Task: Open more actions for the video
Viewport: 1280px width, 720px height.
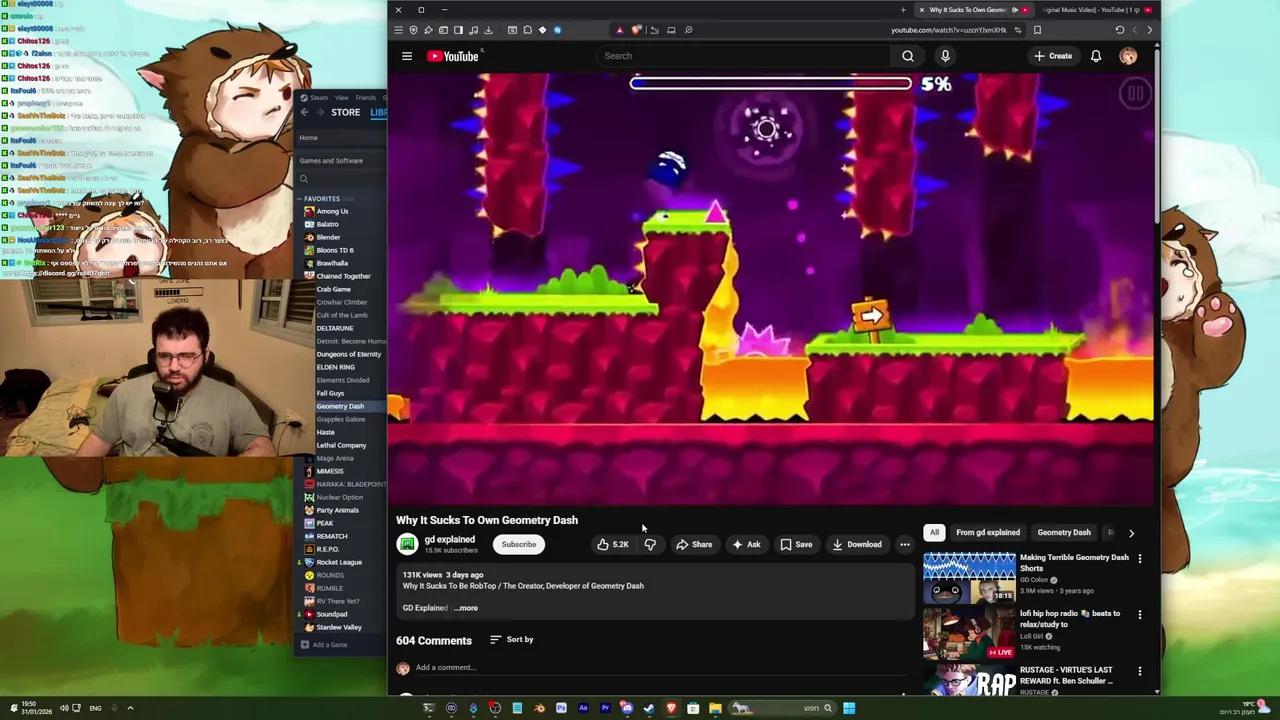Action: pos(904,544)
